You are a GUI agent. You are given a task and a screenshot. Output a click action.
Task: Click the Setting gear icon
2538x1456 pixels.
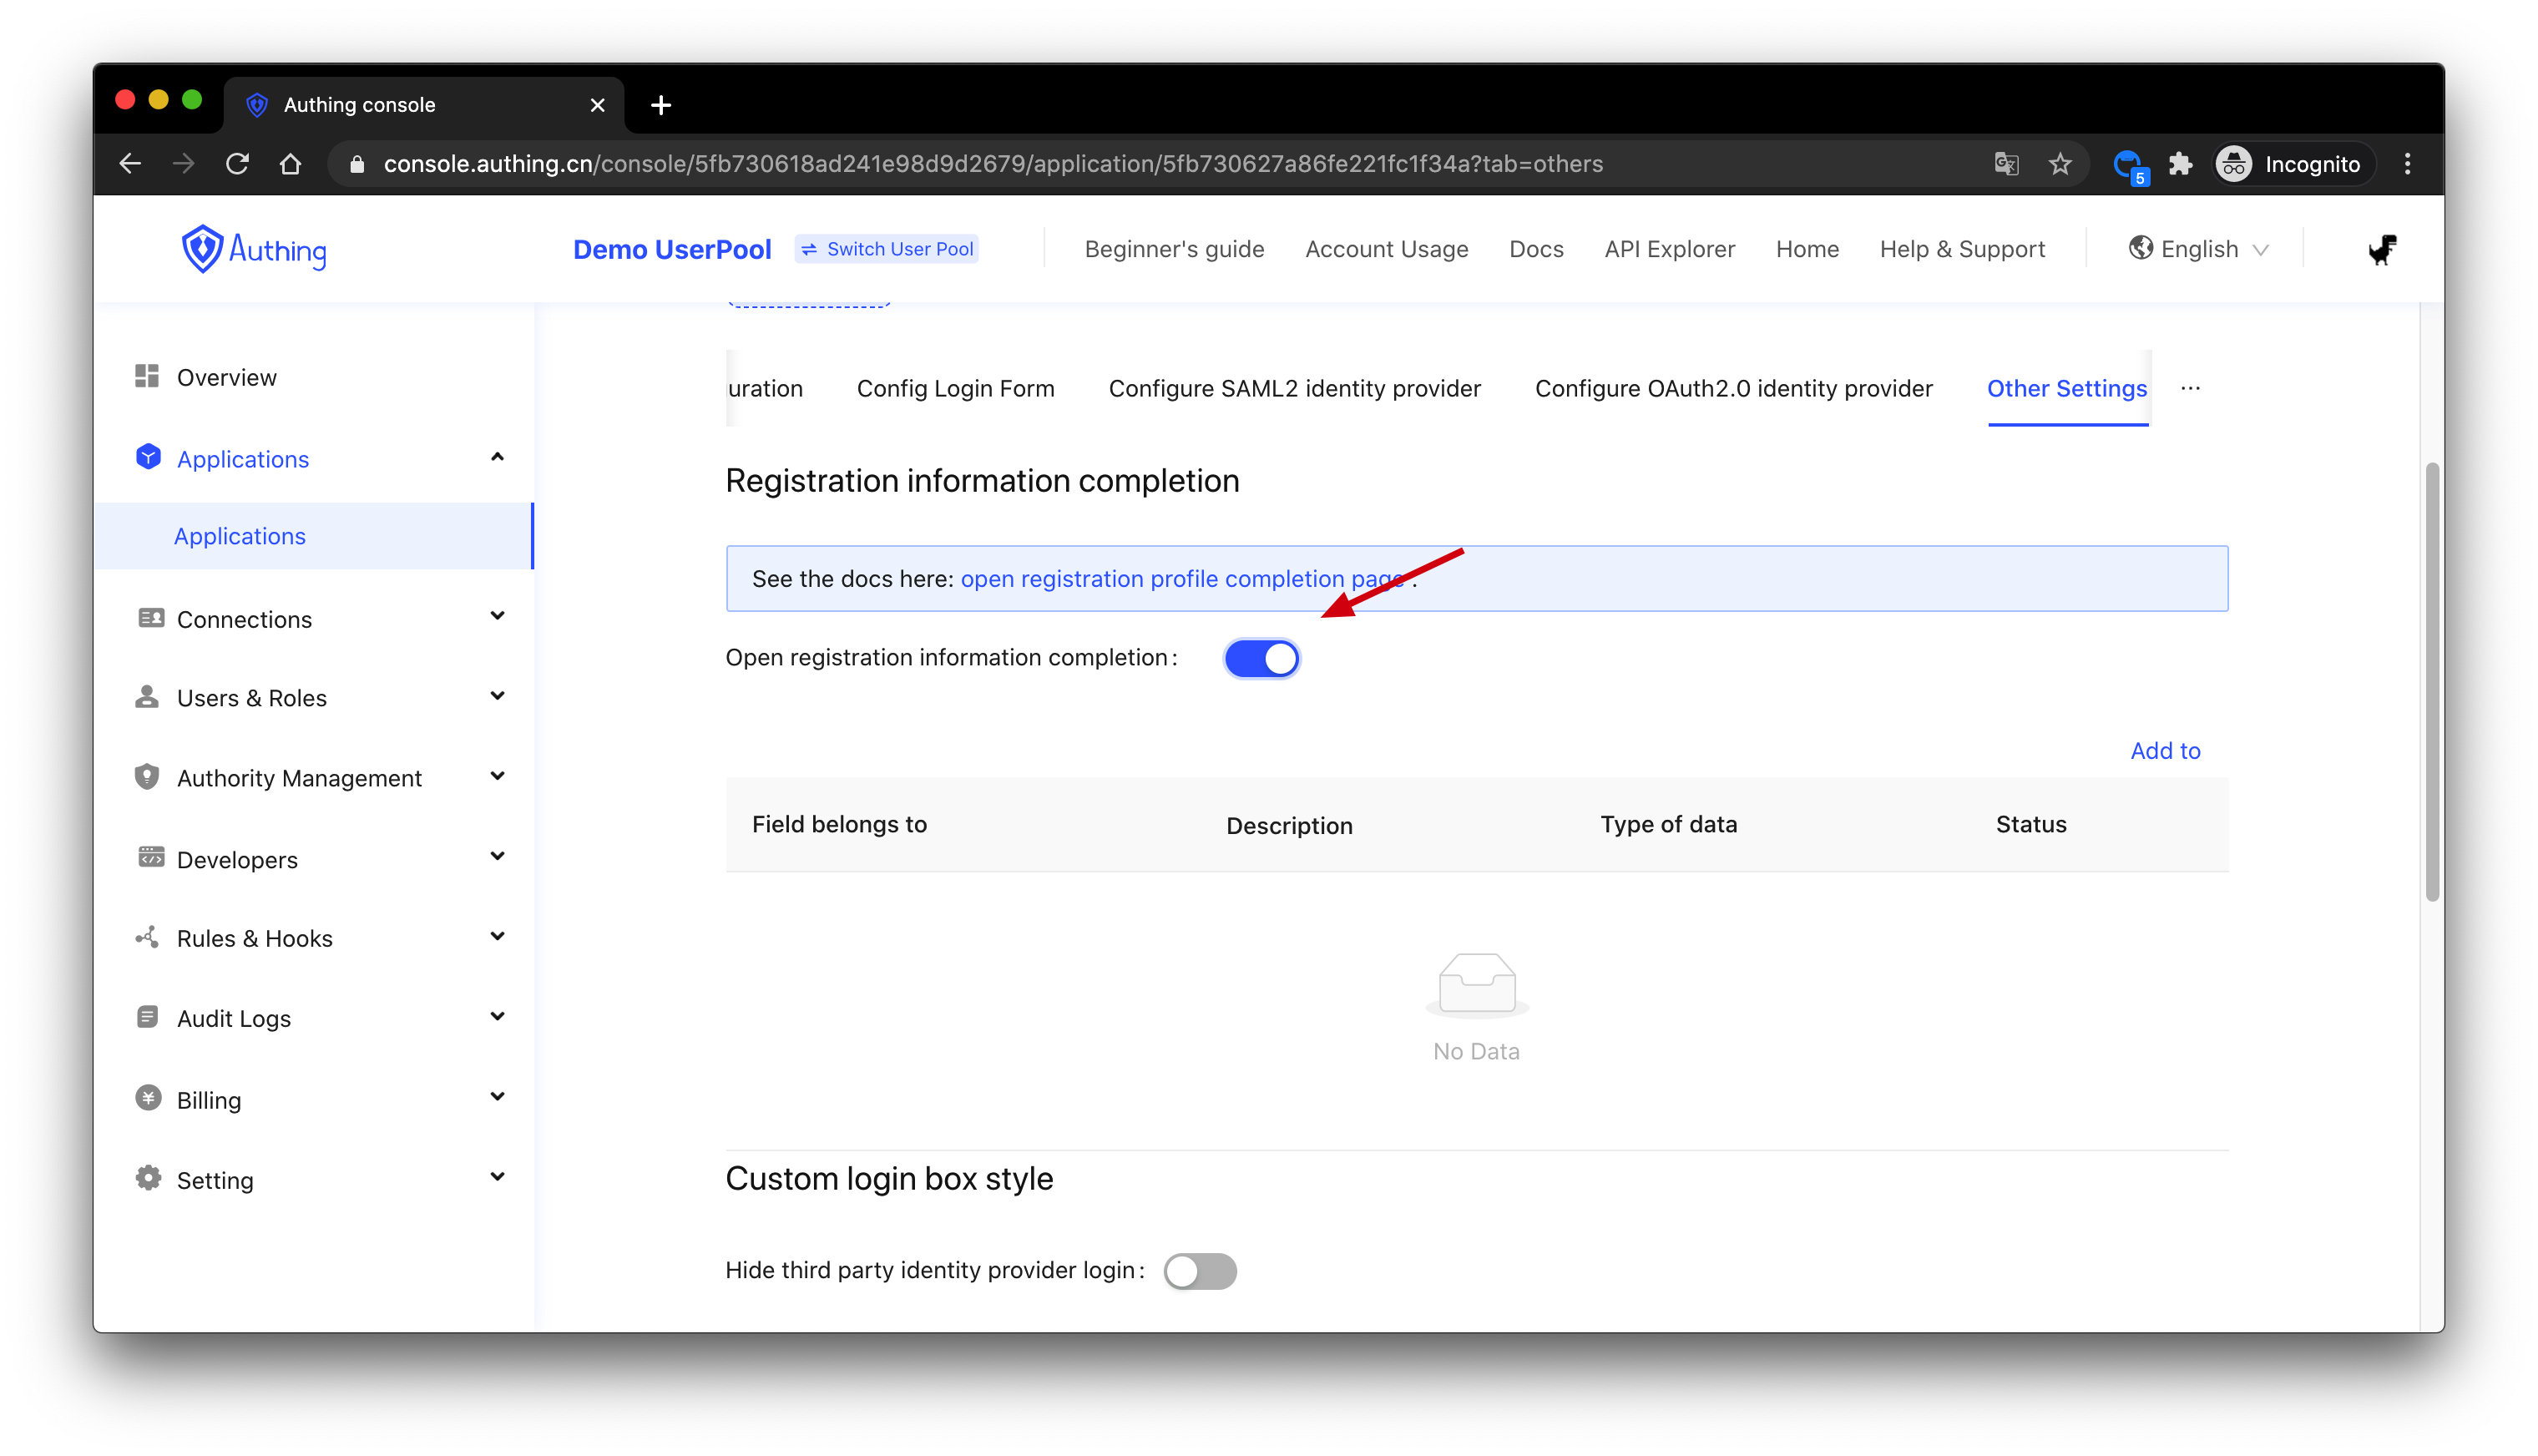coord(148,1178)
